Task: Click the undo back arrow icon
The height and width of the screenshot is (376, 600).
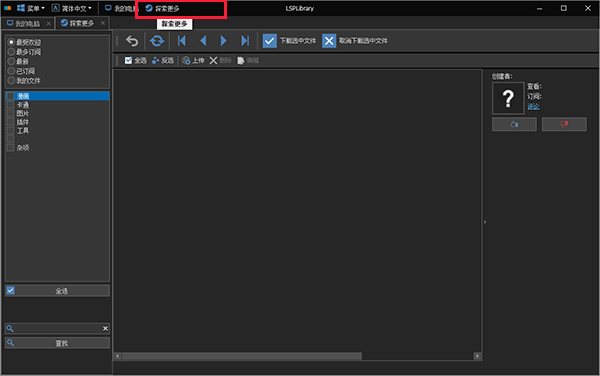Action: pyautogui.click(x=132, y=41)
